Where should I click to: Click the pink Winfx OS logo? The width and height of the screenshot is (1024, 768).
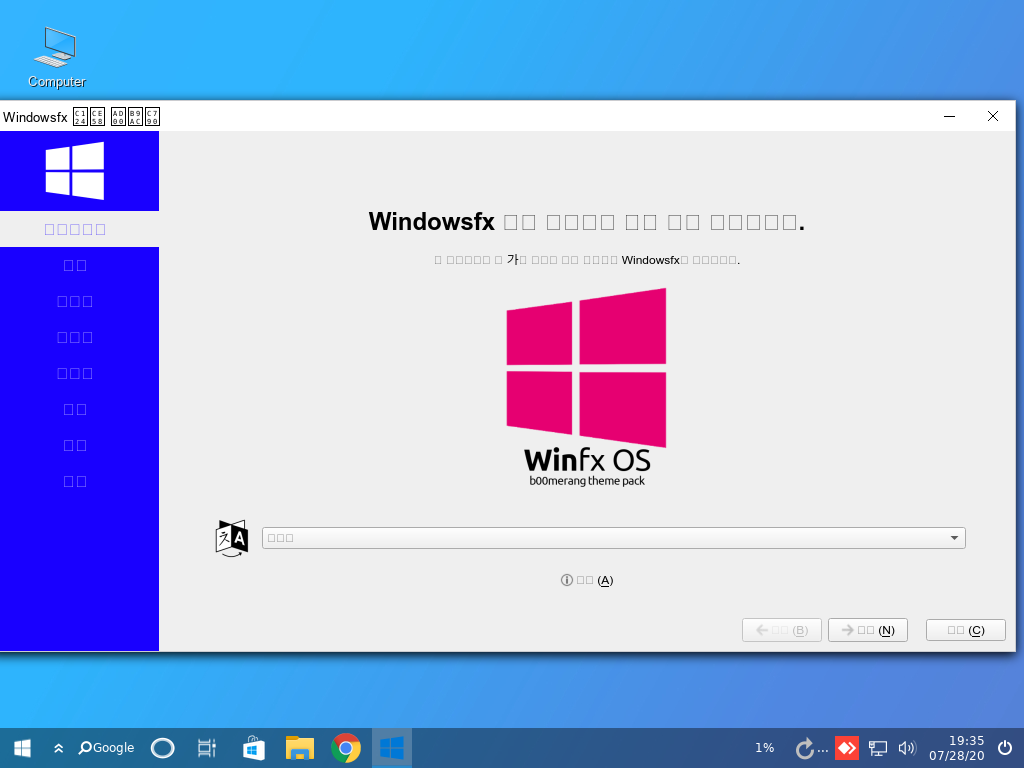(586, 388)
